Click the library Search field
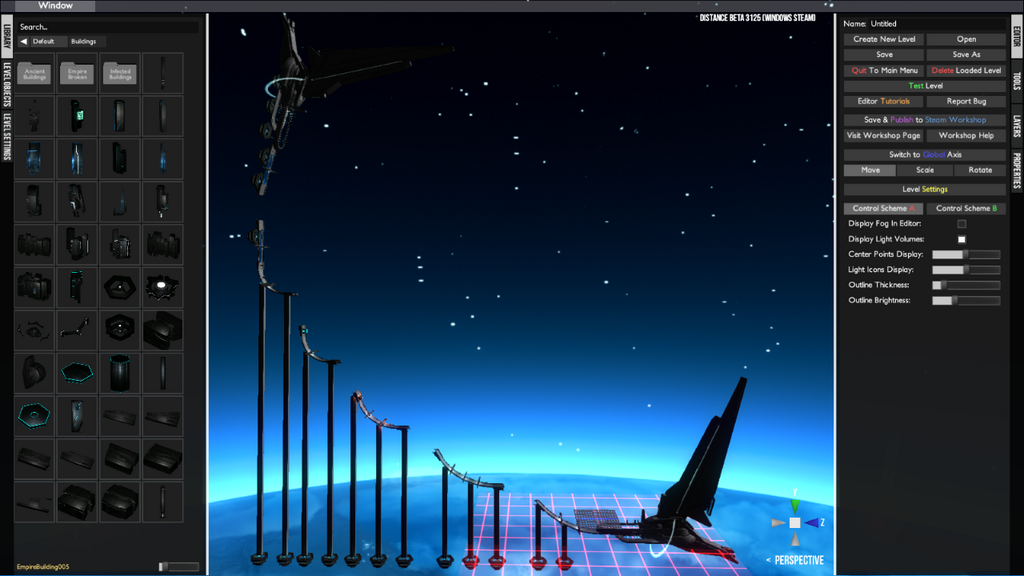Screen dimensions: 1024x576 click(105, 27)
